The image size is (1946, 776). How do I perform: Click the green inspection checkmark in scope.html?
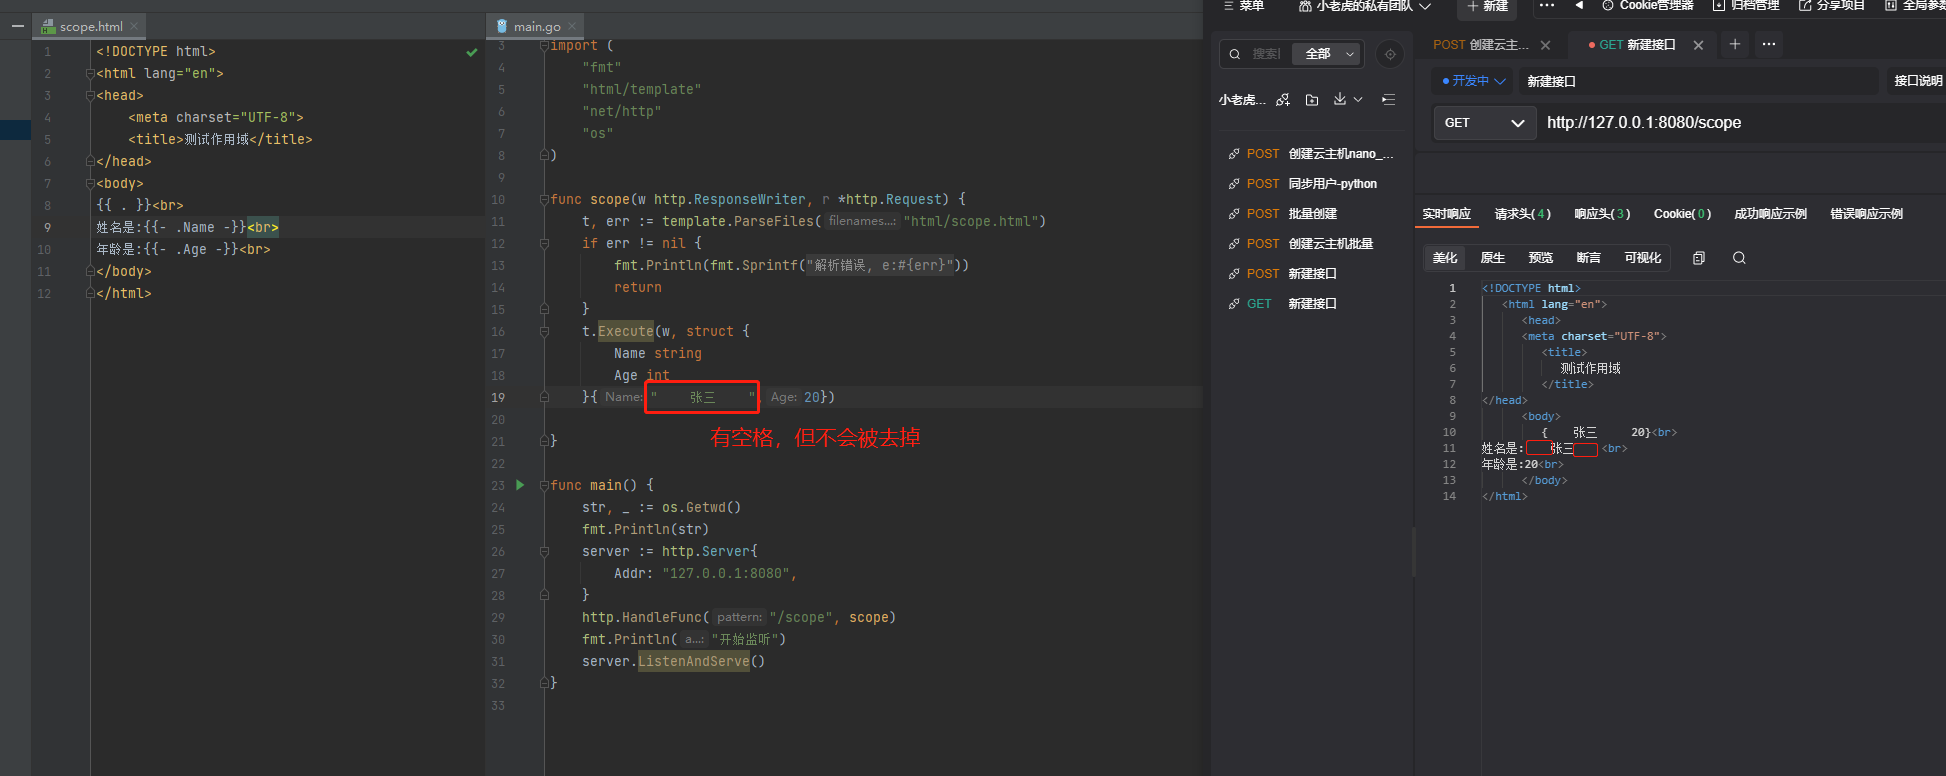472,52
